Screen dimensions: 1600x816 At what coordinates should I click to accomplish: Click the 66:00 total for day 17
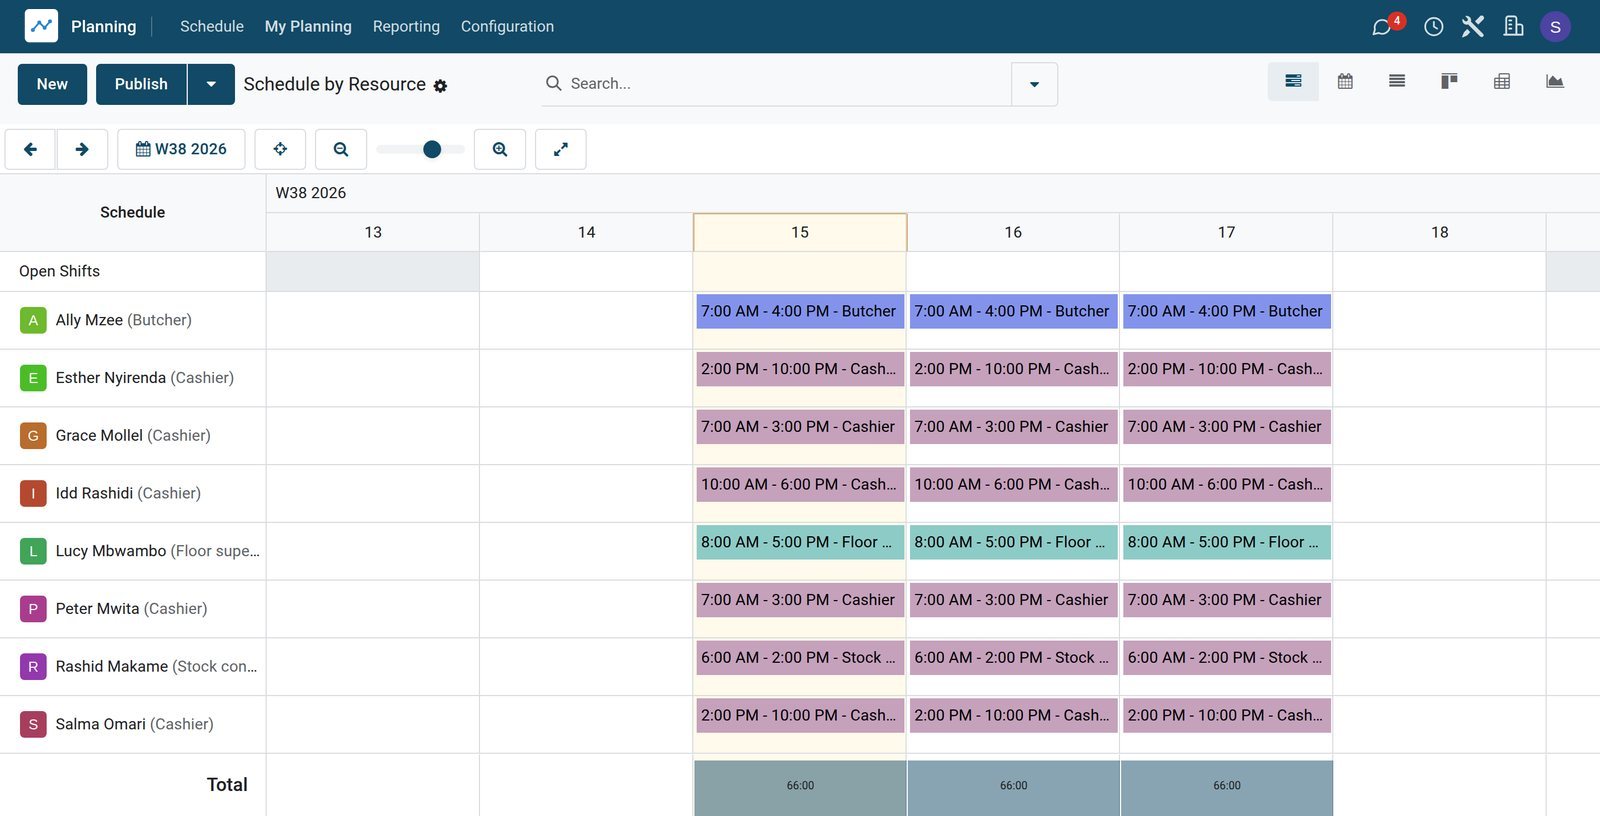coord(1227,786)
